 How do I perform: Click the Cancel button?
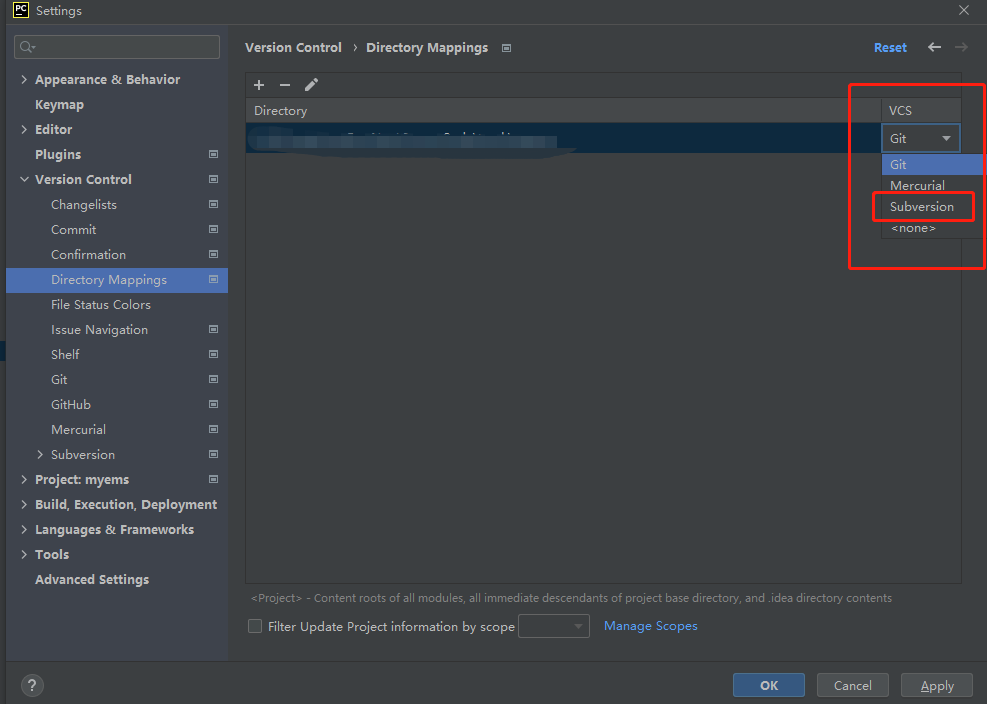point(852,685)
